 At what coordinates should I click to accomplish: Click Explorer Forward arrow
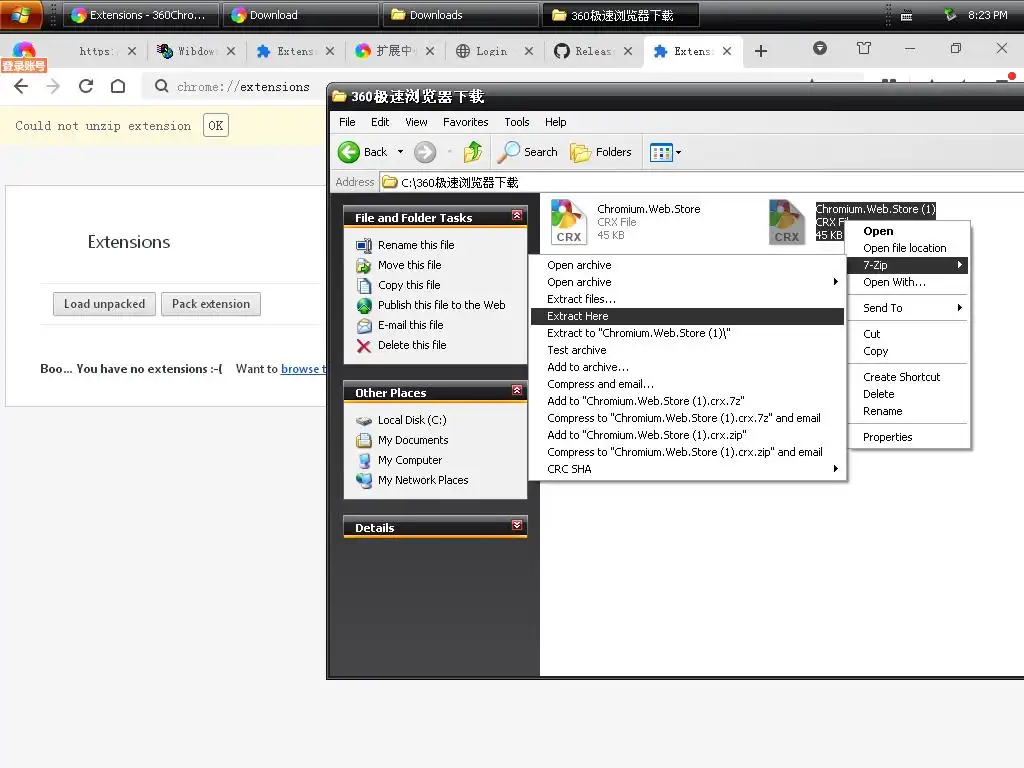[x=425, y=152]
